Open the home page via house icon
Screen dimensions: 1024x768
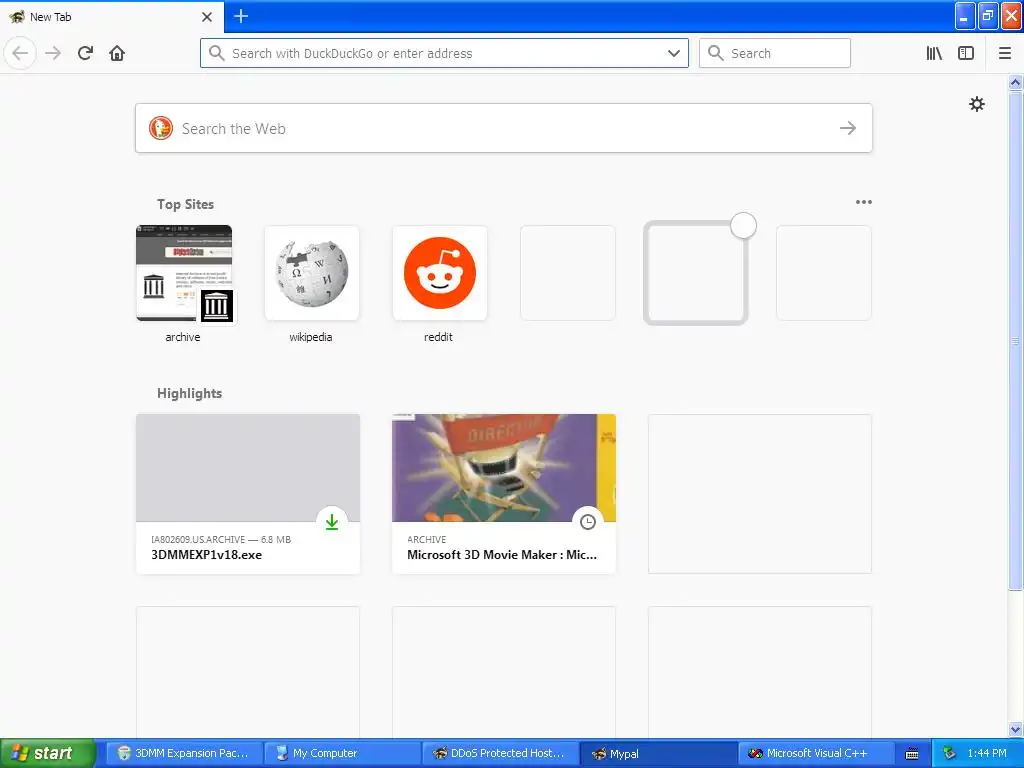(117, 53)
